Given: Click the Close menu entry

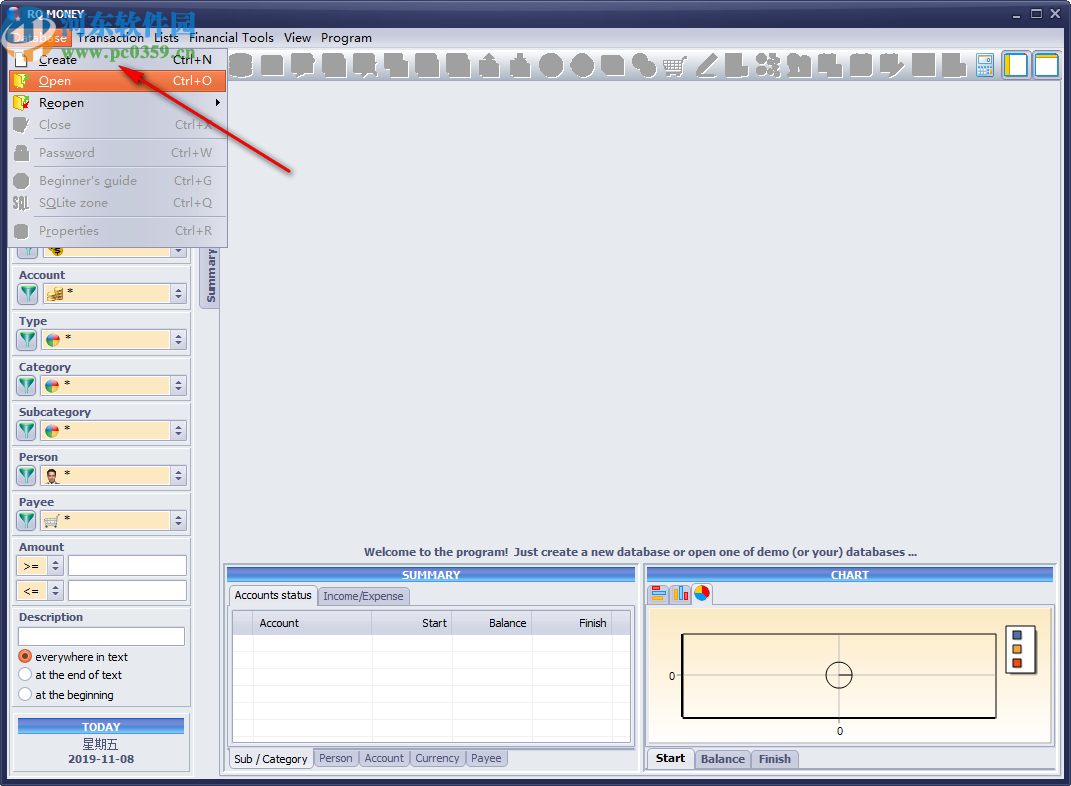Looking at the screenshot, I should 117,125.
